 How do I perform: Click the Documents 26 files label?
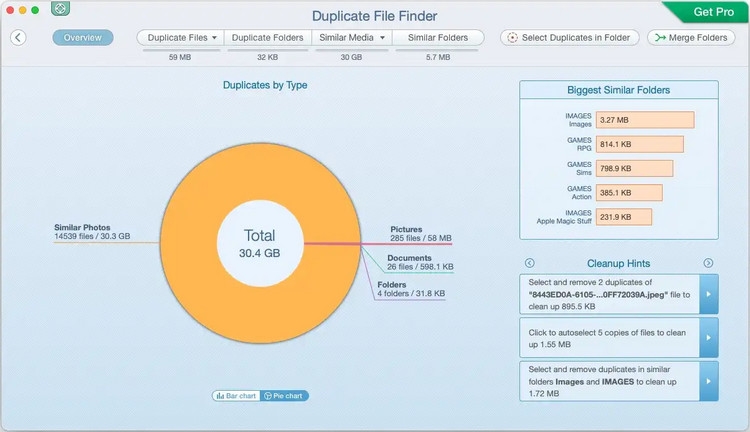(420, 262)
